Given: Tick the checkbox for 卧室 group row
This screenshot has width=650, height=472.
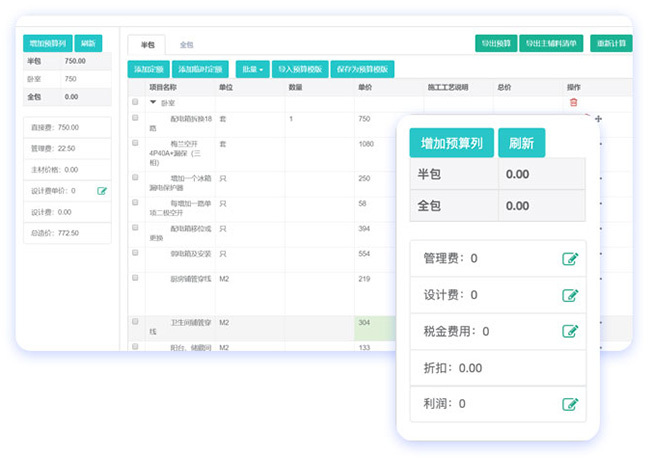Looking at the screenshot, I should pyautogui.click(x=135, y=102).
